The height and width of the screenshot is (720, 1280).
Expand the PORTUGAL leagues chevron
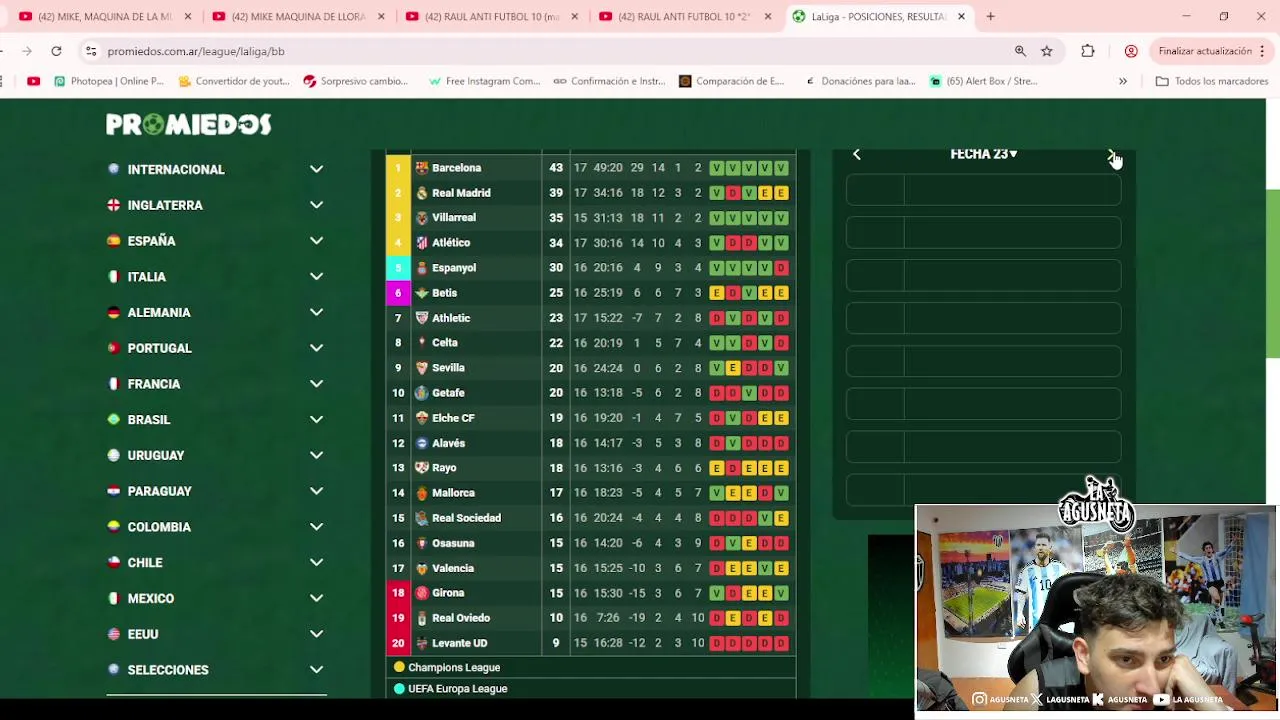pos(316,348)
